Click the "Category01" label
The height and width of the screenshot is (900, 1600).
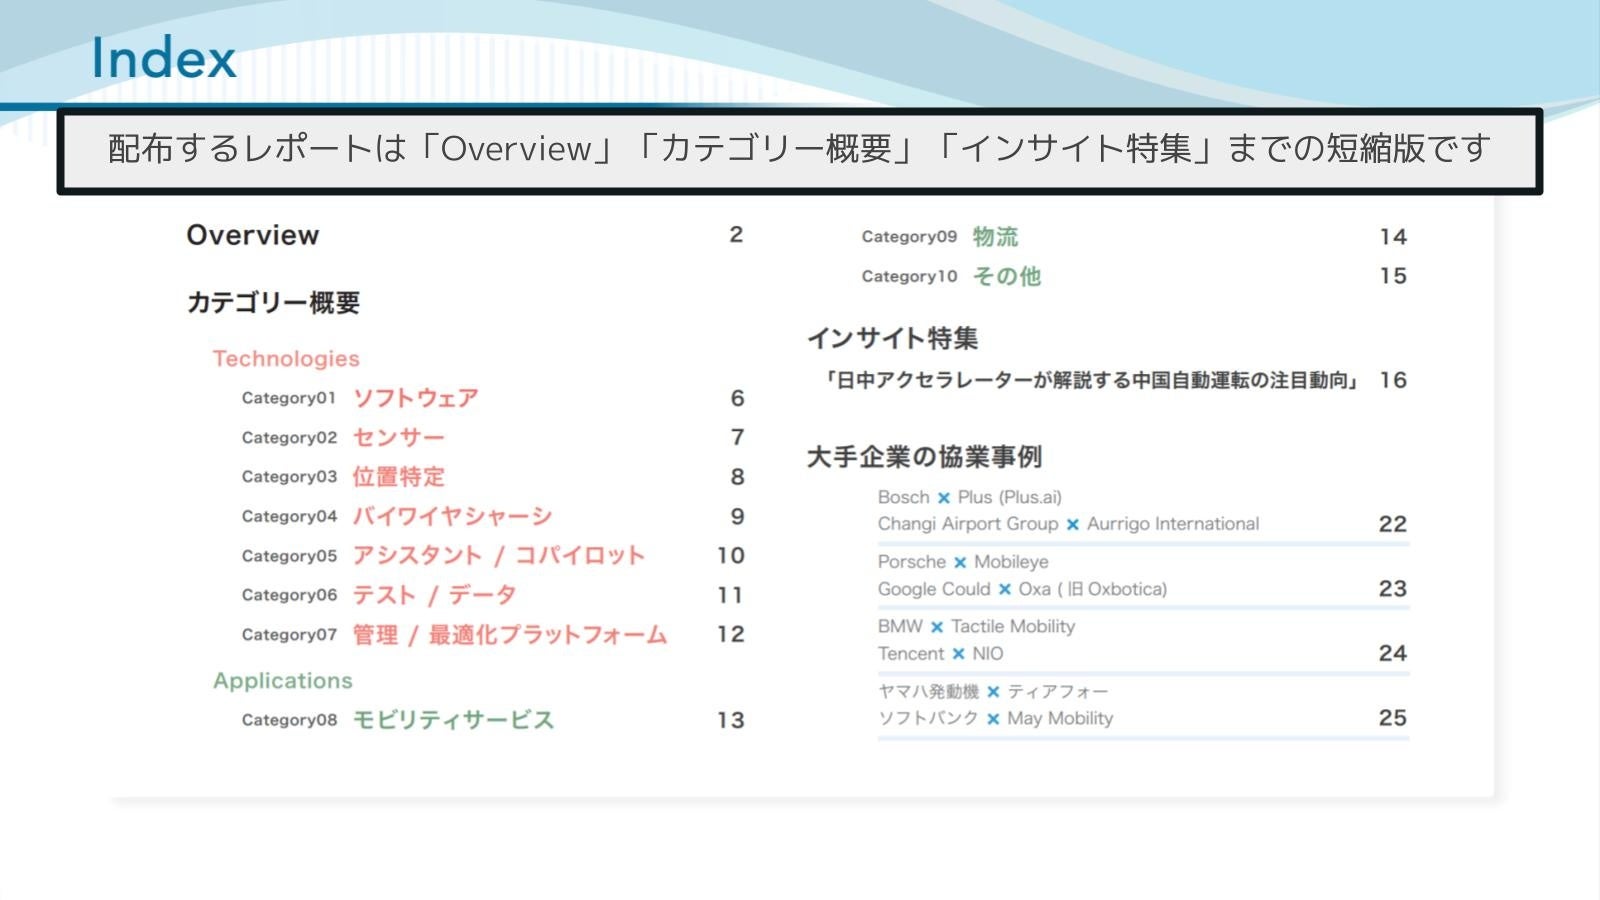tap(289, 398)
